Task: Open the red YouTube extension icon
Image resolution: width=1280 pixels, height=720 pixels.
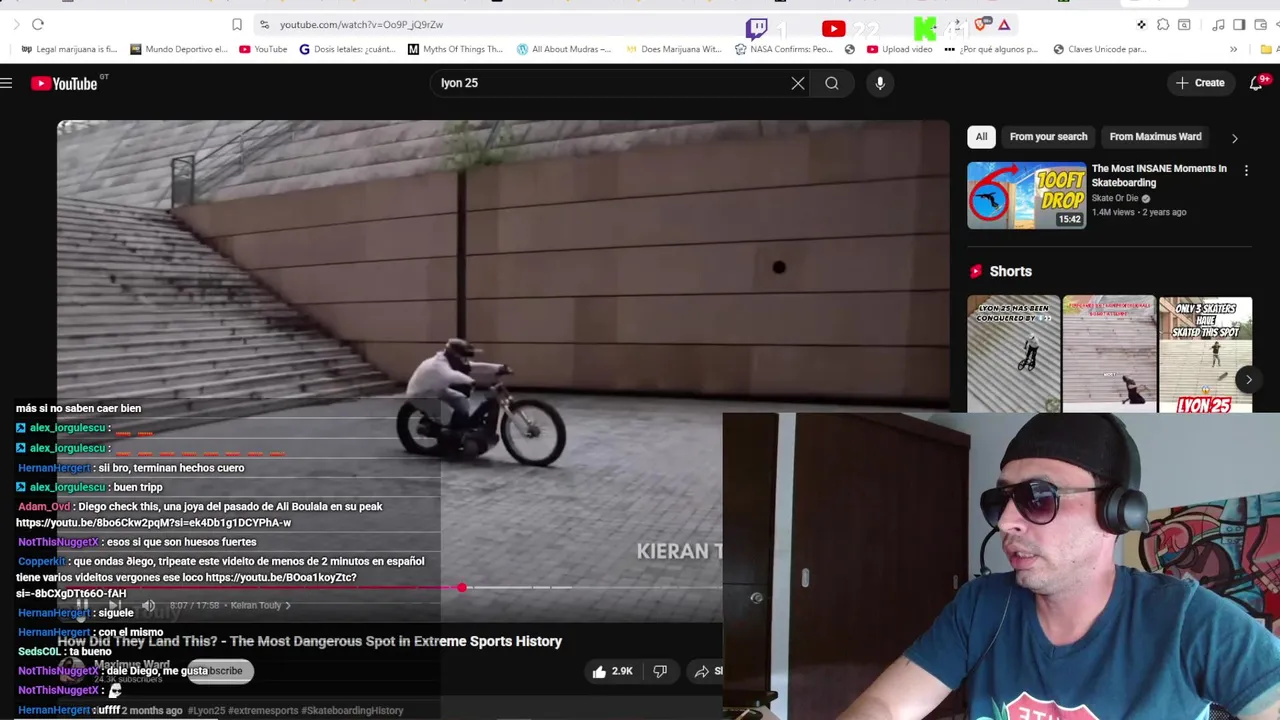Action: [833, 29]
